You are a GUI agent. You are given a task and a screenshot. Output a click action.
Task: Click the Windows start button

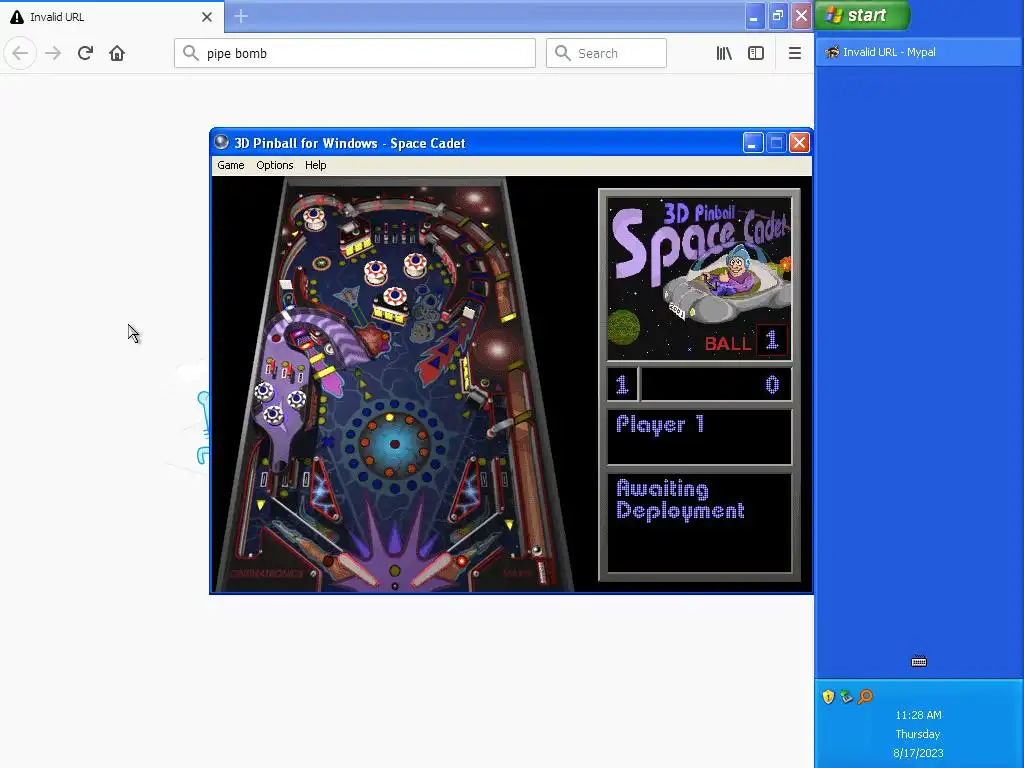862,15
